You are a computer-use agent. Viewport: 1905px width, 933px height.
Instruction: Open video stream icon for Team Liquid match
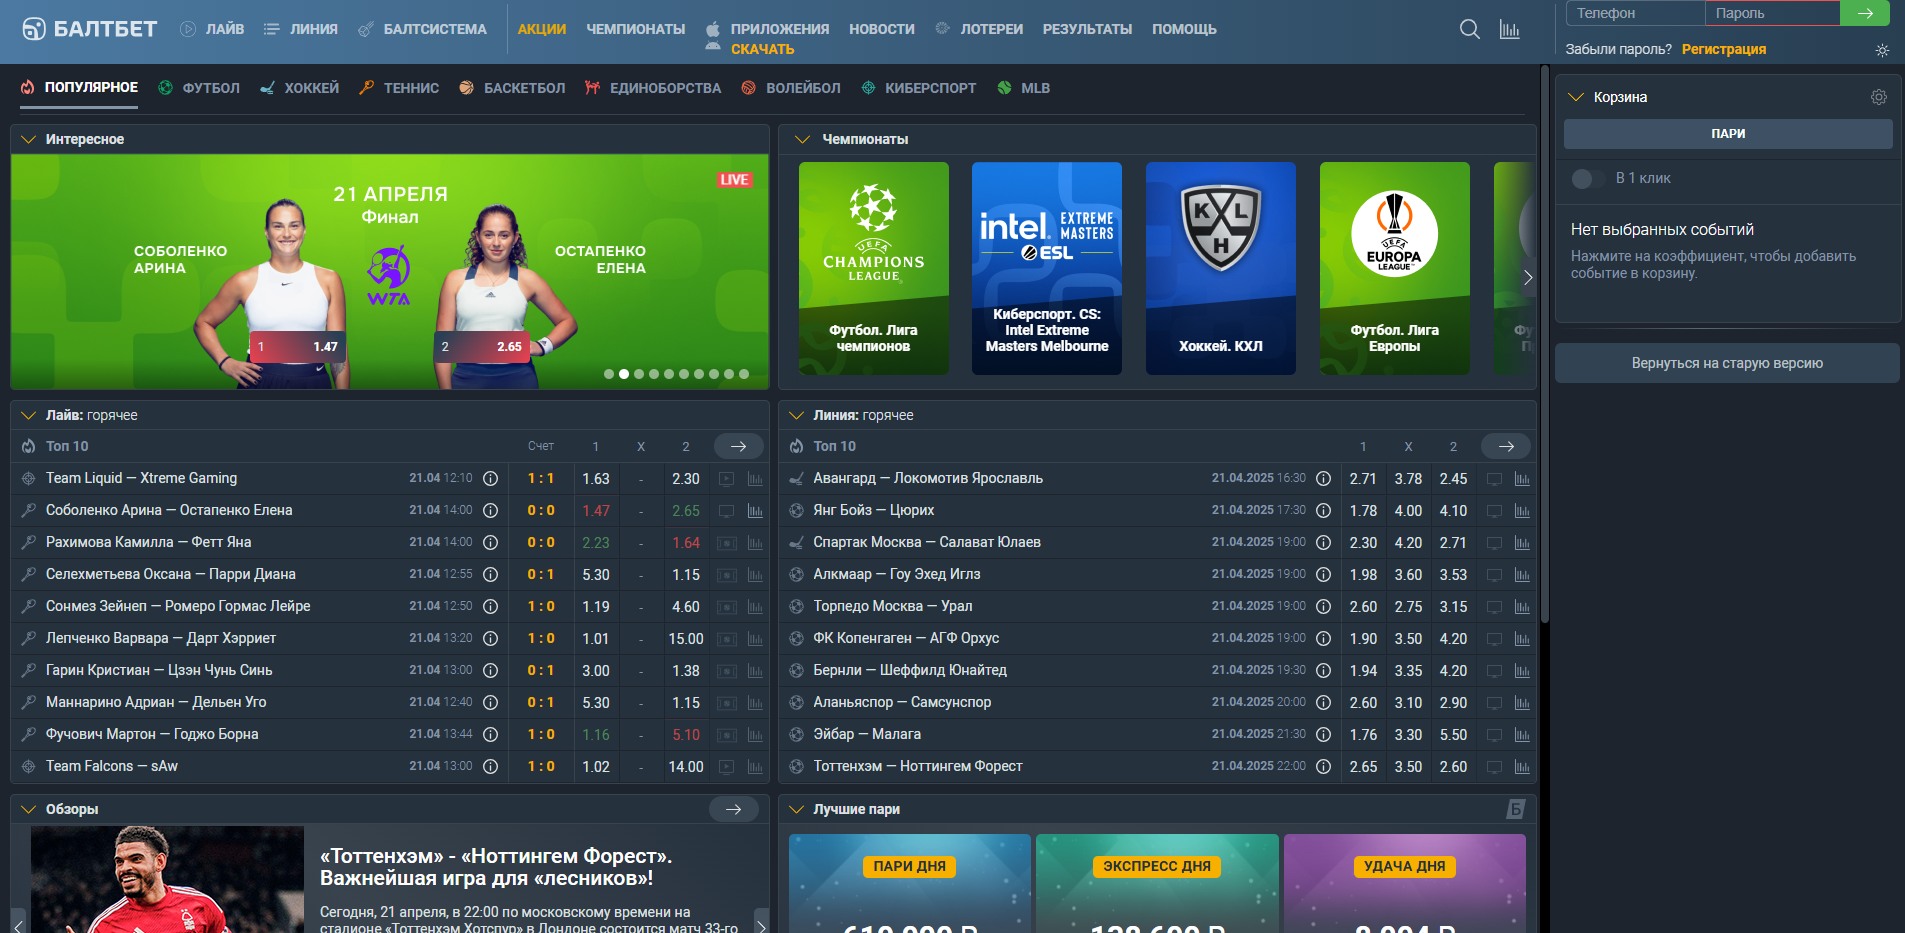(727, 479)
